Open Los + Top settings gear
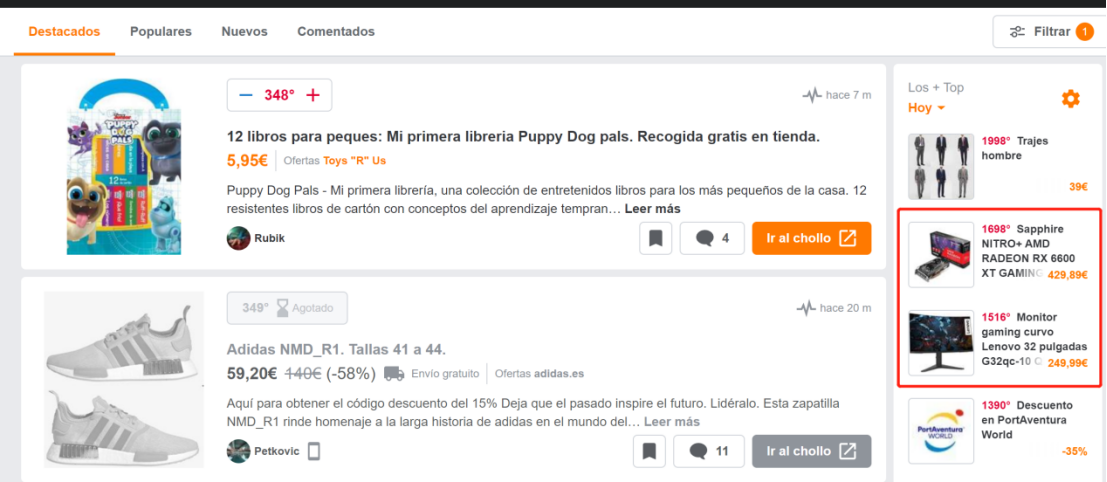Viewport: 1107px width, 482px height. pyautogui.click(x=1071, y=99)
